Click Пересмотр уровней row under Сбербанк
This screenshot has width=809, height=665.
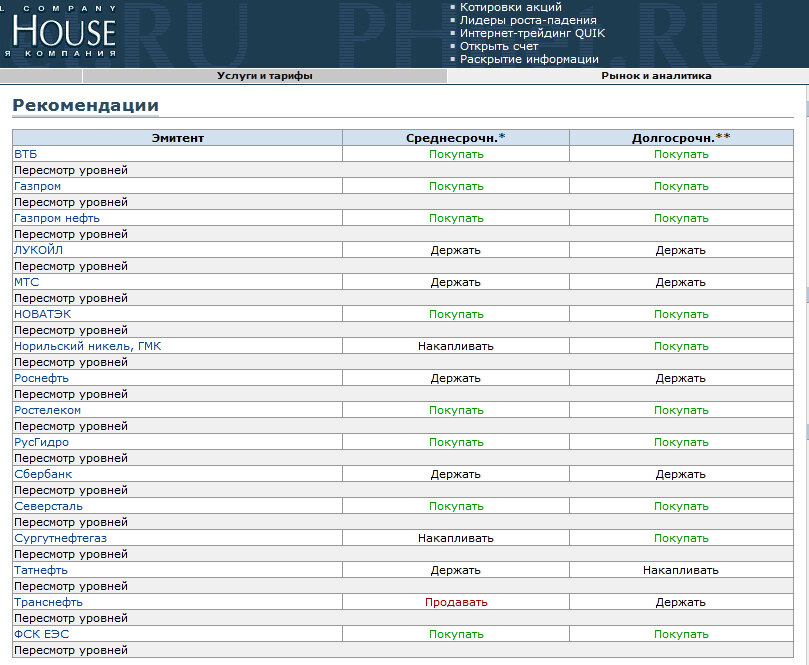coord(403,490)
